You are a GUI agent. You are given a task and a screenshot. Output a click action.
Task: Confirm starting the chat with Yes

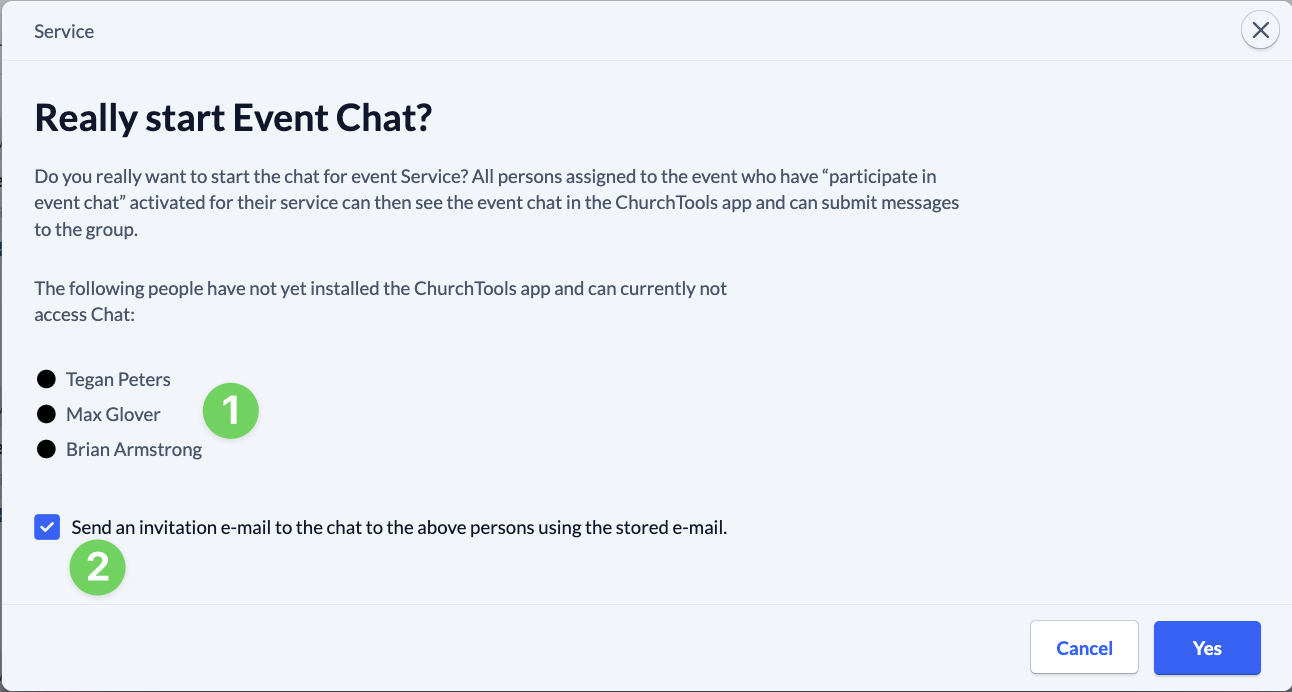(x=1206, y=648)
